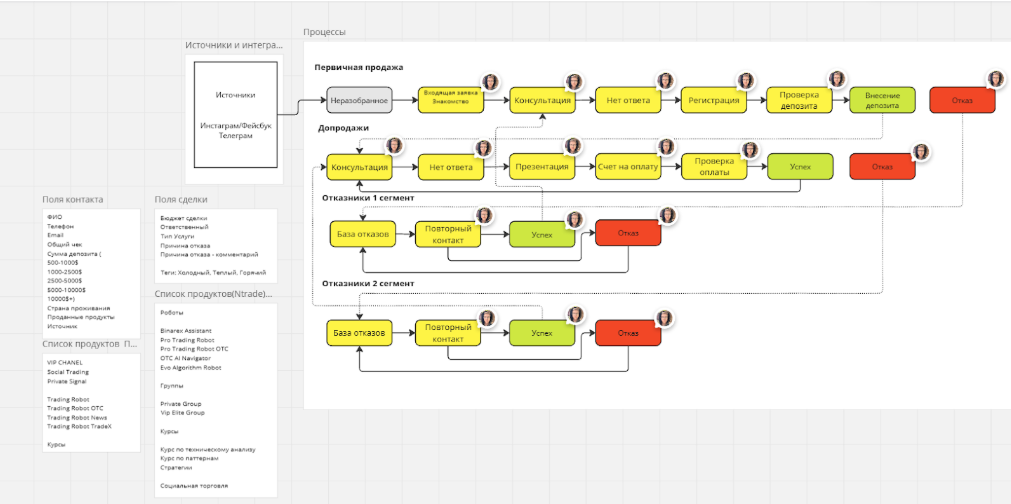Image resolution: width=1011 pixels, height=504 pixels.
Task: Select the Входящая заявка Знакомство node
Action: pyautogui.click(x=451, y=100)
